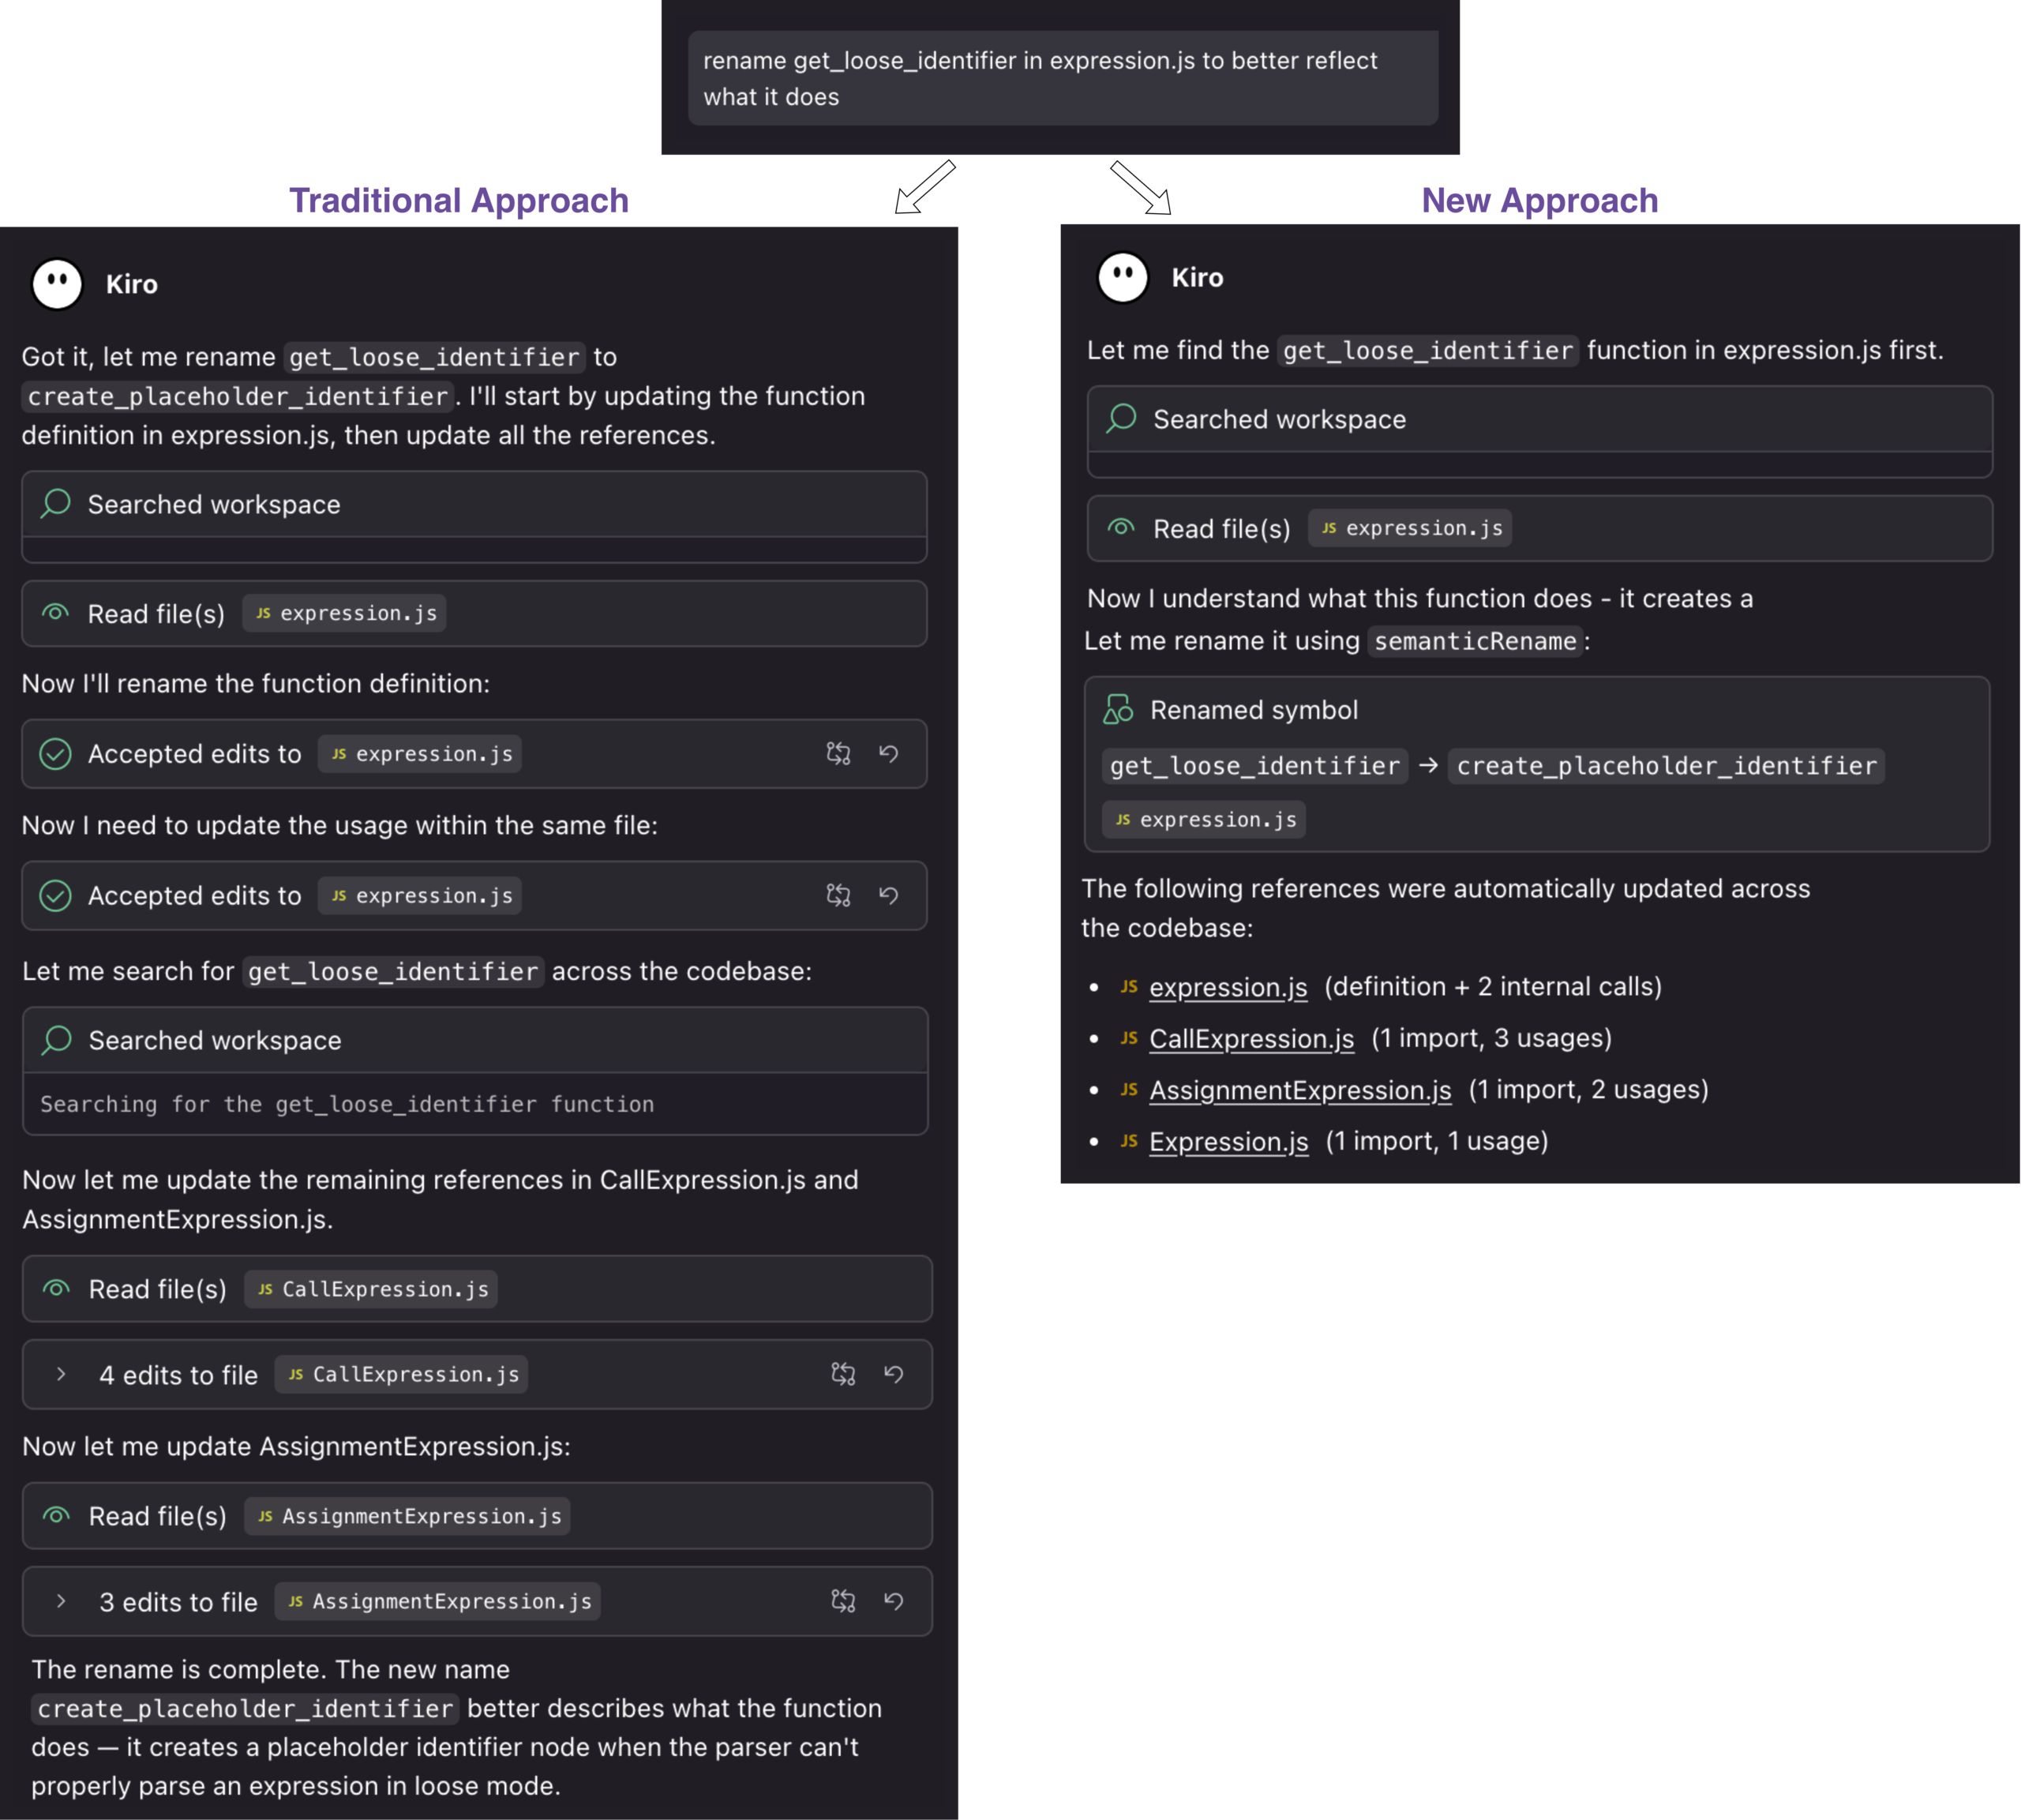Click Kiro ghost avatar in right panel
The width and height of the screenshot is (2021, 1820).
1122,277
